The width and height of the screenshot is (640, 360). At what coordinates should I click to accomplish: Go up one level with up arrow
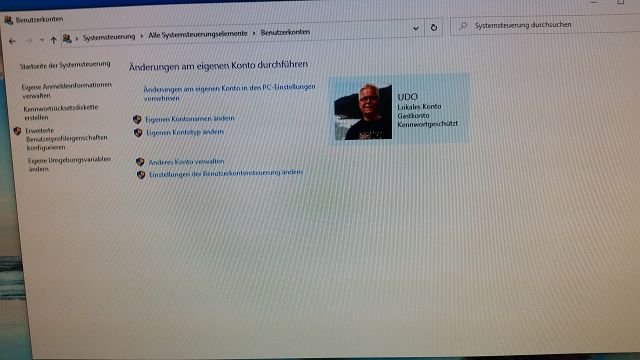[53, 40]
